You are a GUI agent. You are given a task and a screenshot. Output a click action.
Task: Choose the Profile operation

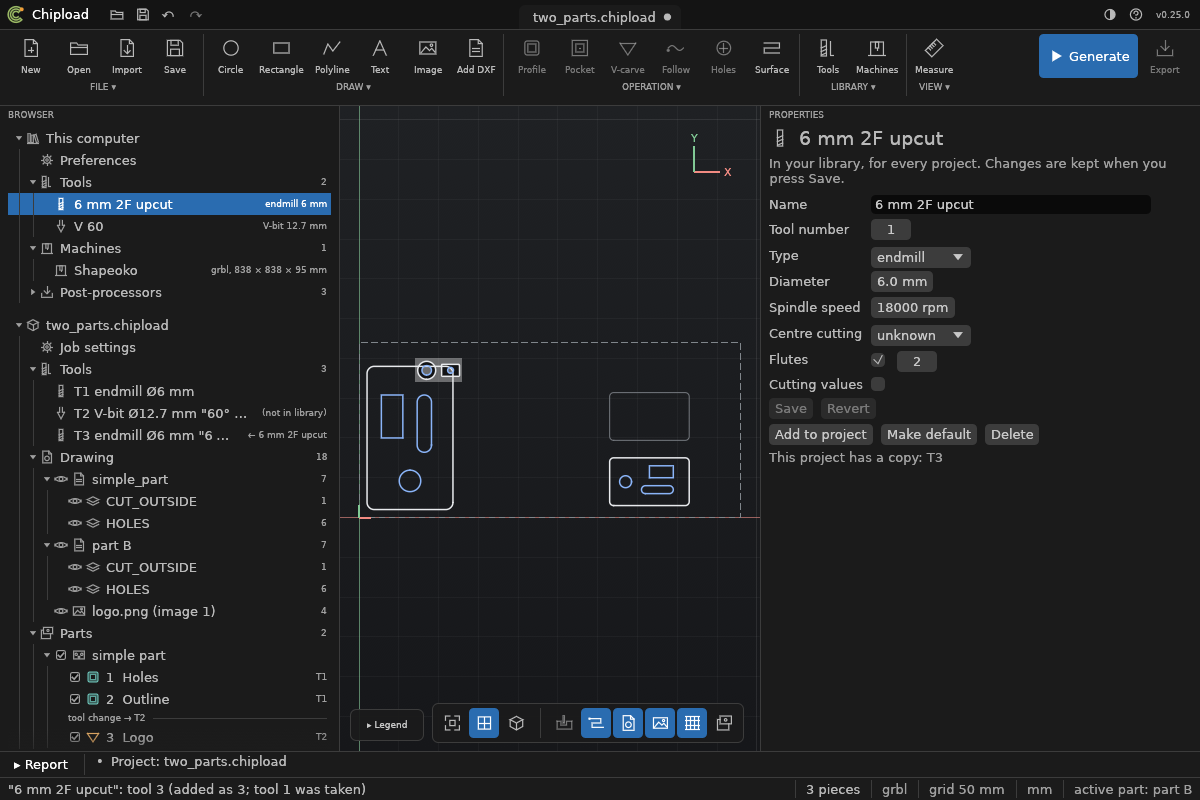click(x=532, y=56)
